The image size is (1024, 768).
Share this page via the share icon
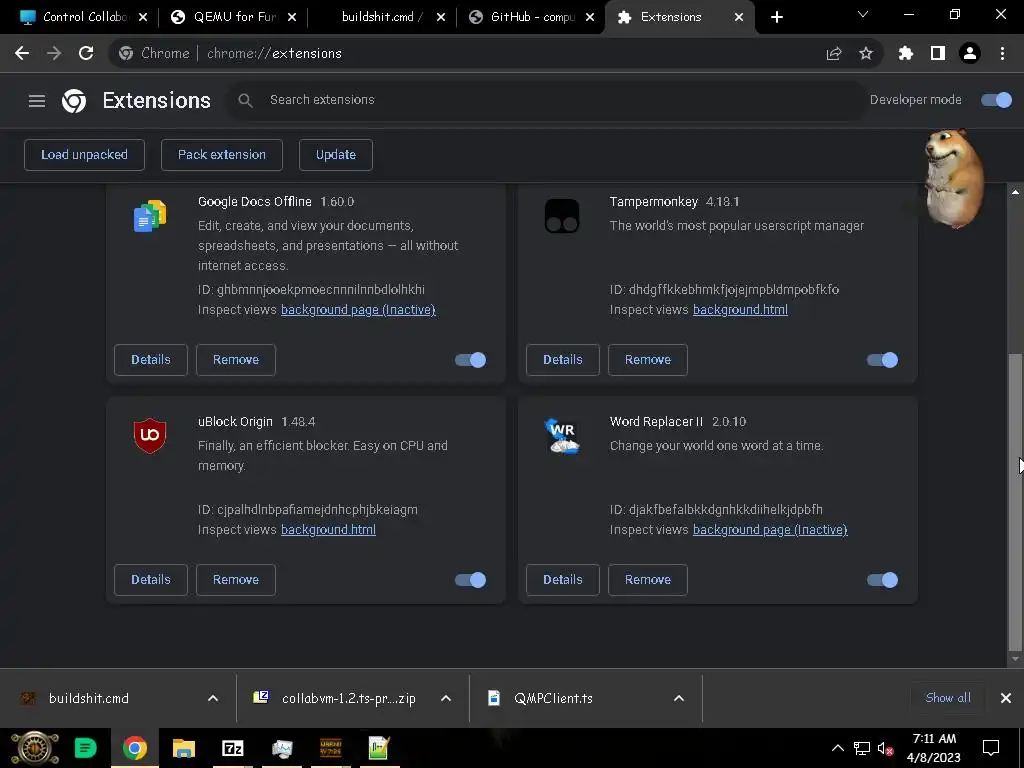[834, 54]
